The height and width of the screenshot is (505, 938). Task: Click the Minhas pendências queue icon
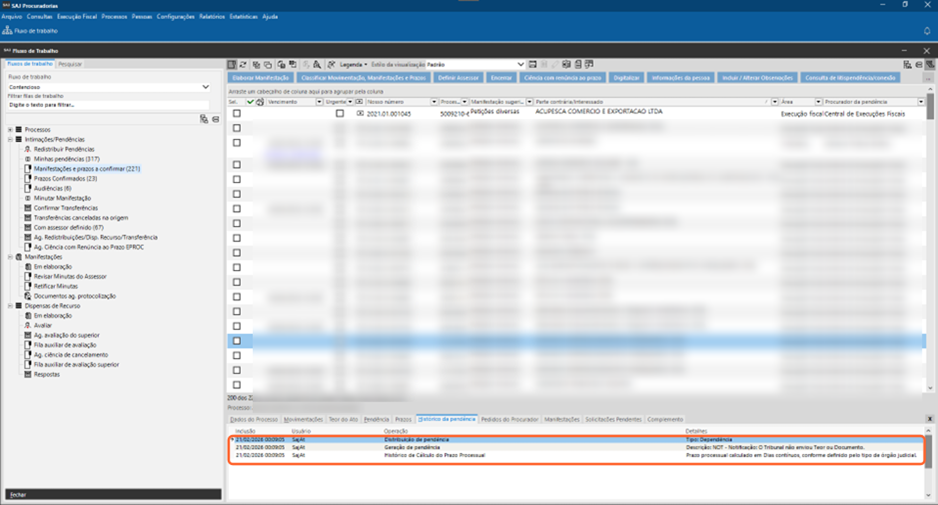[x=28, y=159]
